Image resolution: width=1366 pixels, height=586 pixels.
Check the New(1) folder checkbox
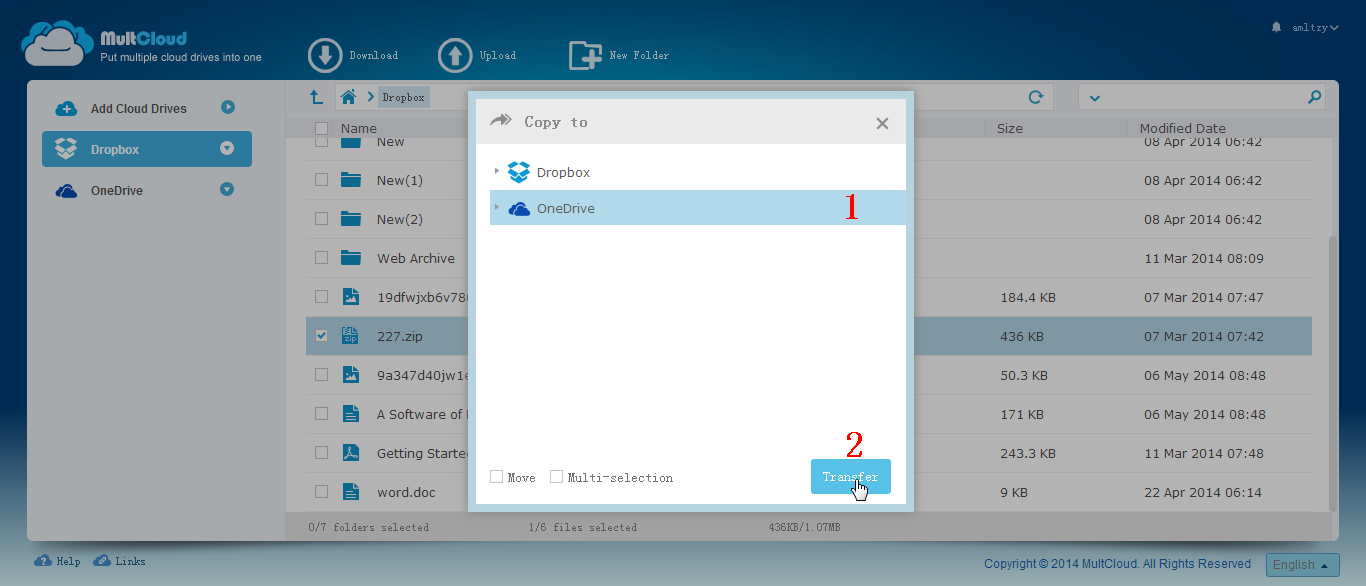click(x=321, y=180)
